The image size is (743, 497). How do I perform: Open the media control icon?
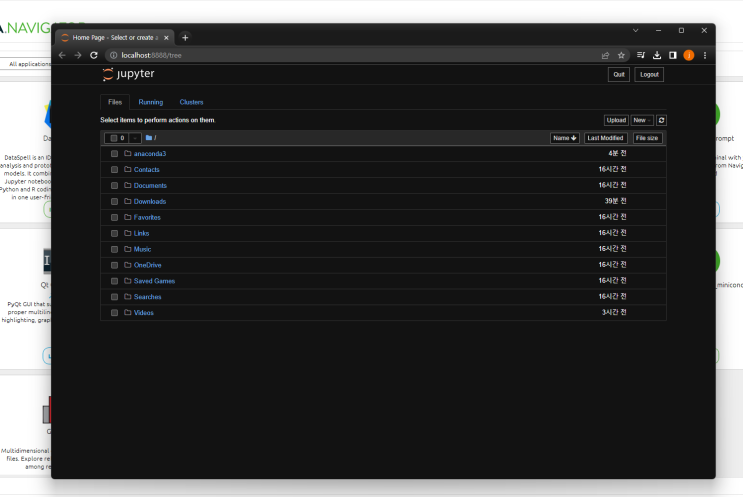coord(641,55)
